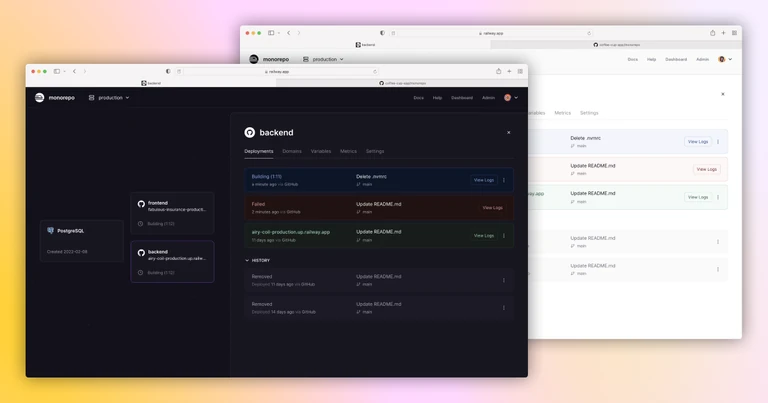Open more options for the airy-coil-production deployment row
Screen dimensions: 768x403
(504, 236)
